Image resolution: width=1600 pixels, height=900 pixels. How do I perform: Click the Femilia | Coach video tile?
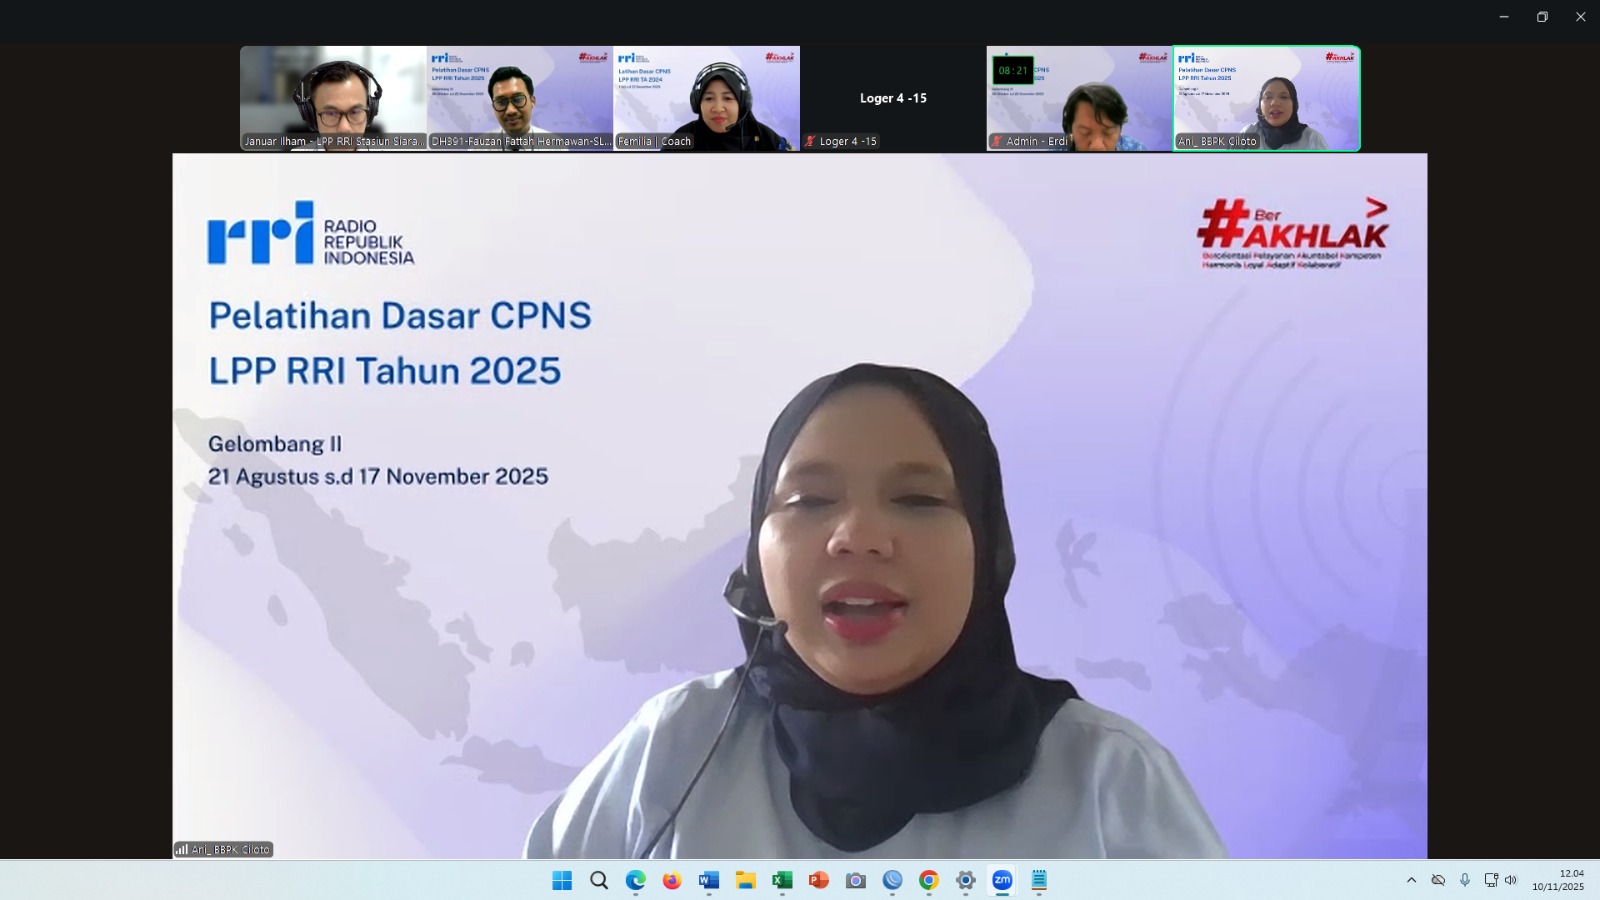point(706,98)
